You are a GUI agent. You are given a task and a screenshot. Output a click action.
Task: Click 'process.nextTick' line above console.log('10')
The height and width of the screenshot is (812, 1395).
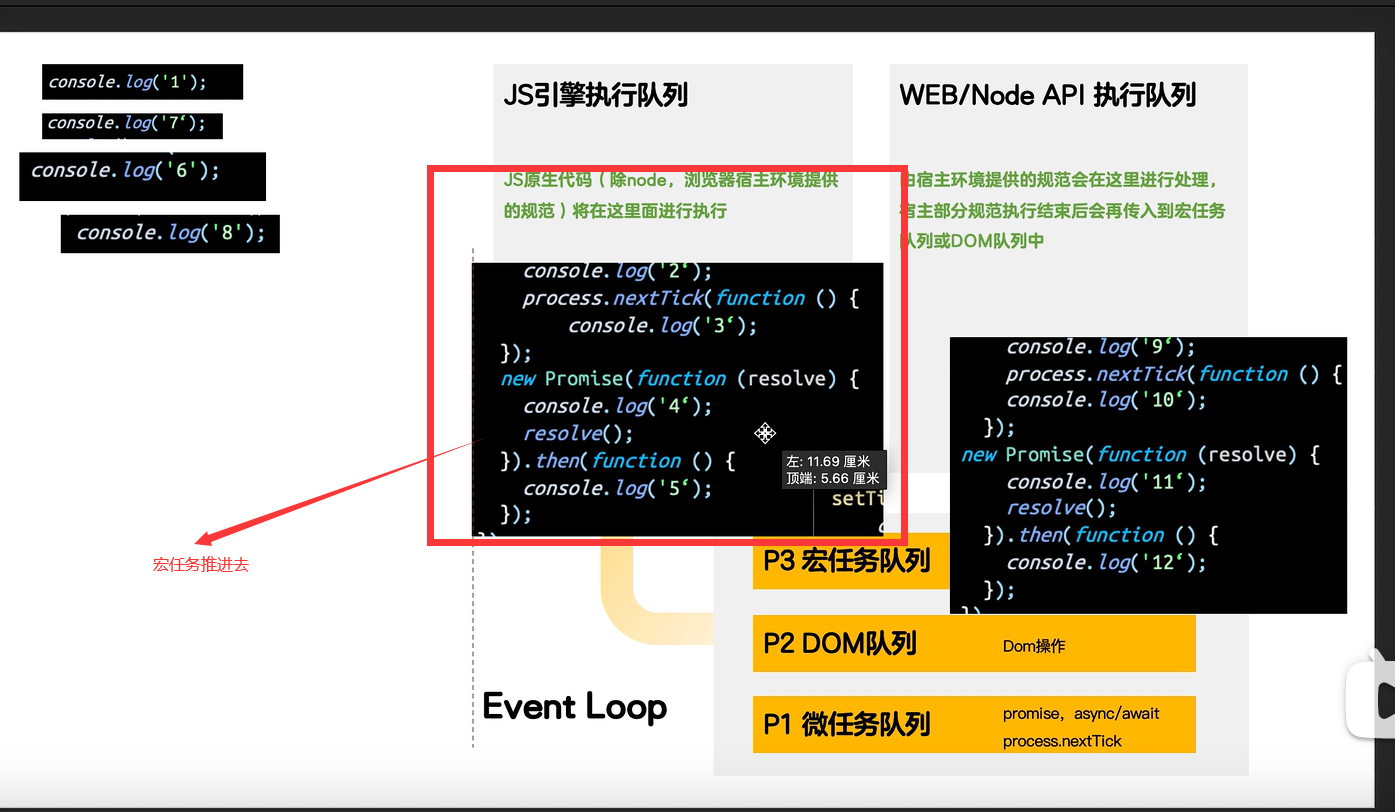(x=1174, y=374)
